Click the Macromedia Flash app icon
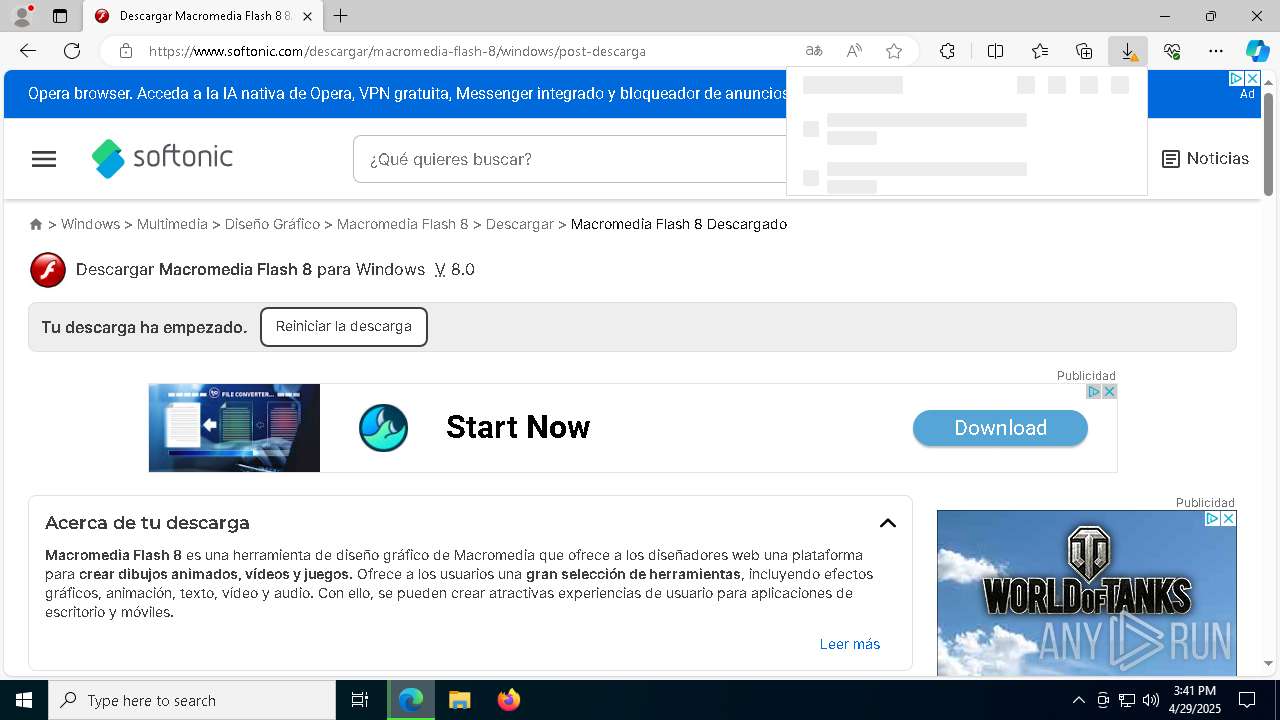The height and width of the screenshot is (720, 1280). tap(48, 270)
